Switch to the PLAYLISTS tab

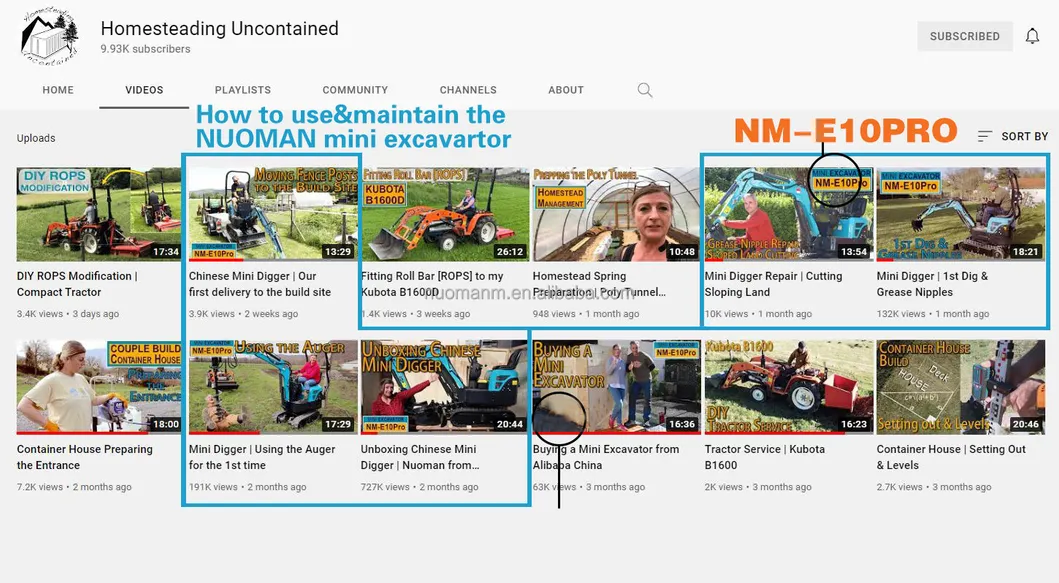pos(242,90)
